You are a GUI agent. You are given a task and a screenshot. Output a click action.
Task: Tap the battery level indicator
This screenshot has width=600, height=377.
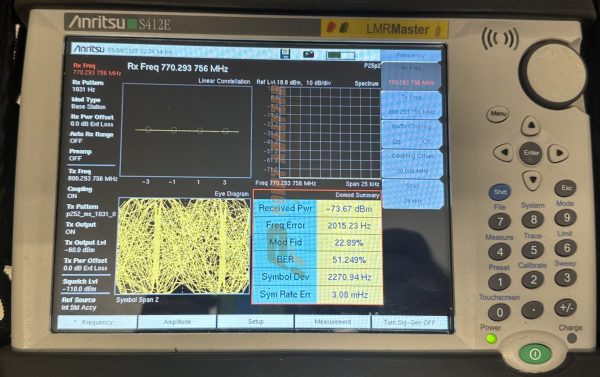point(341,55)
